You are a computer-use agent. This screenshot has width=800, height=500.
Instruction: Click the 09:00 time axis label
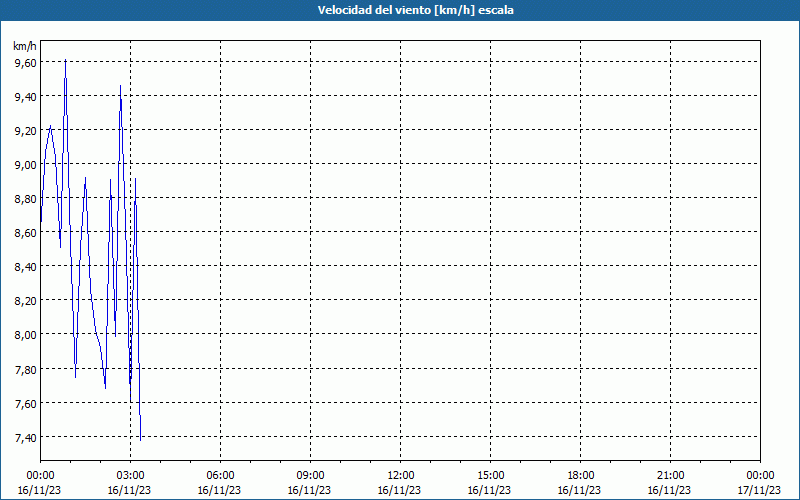(310, 476)
